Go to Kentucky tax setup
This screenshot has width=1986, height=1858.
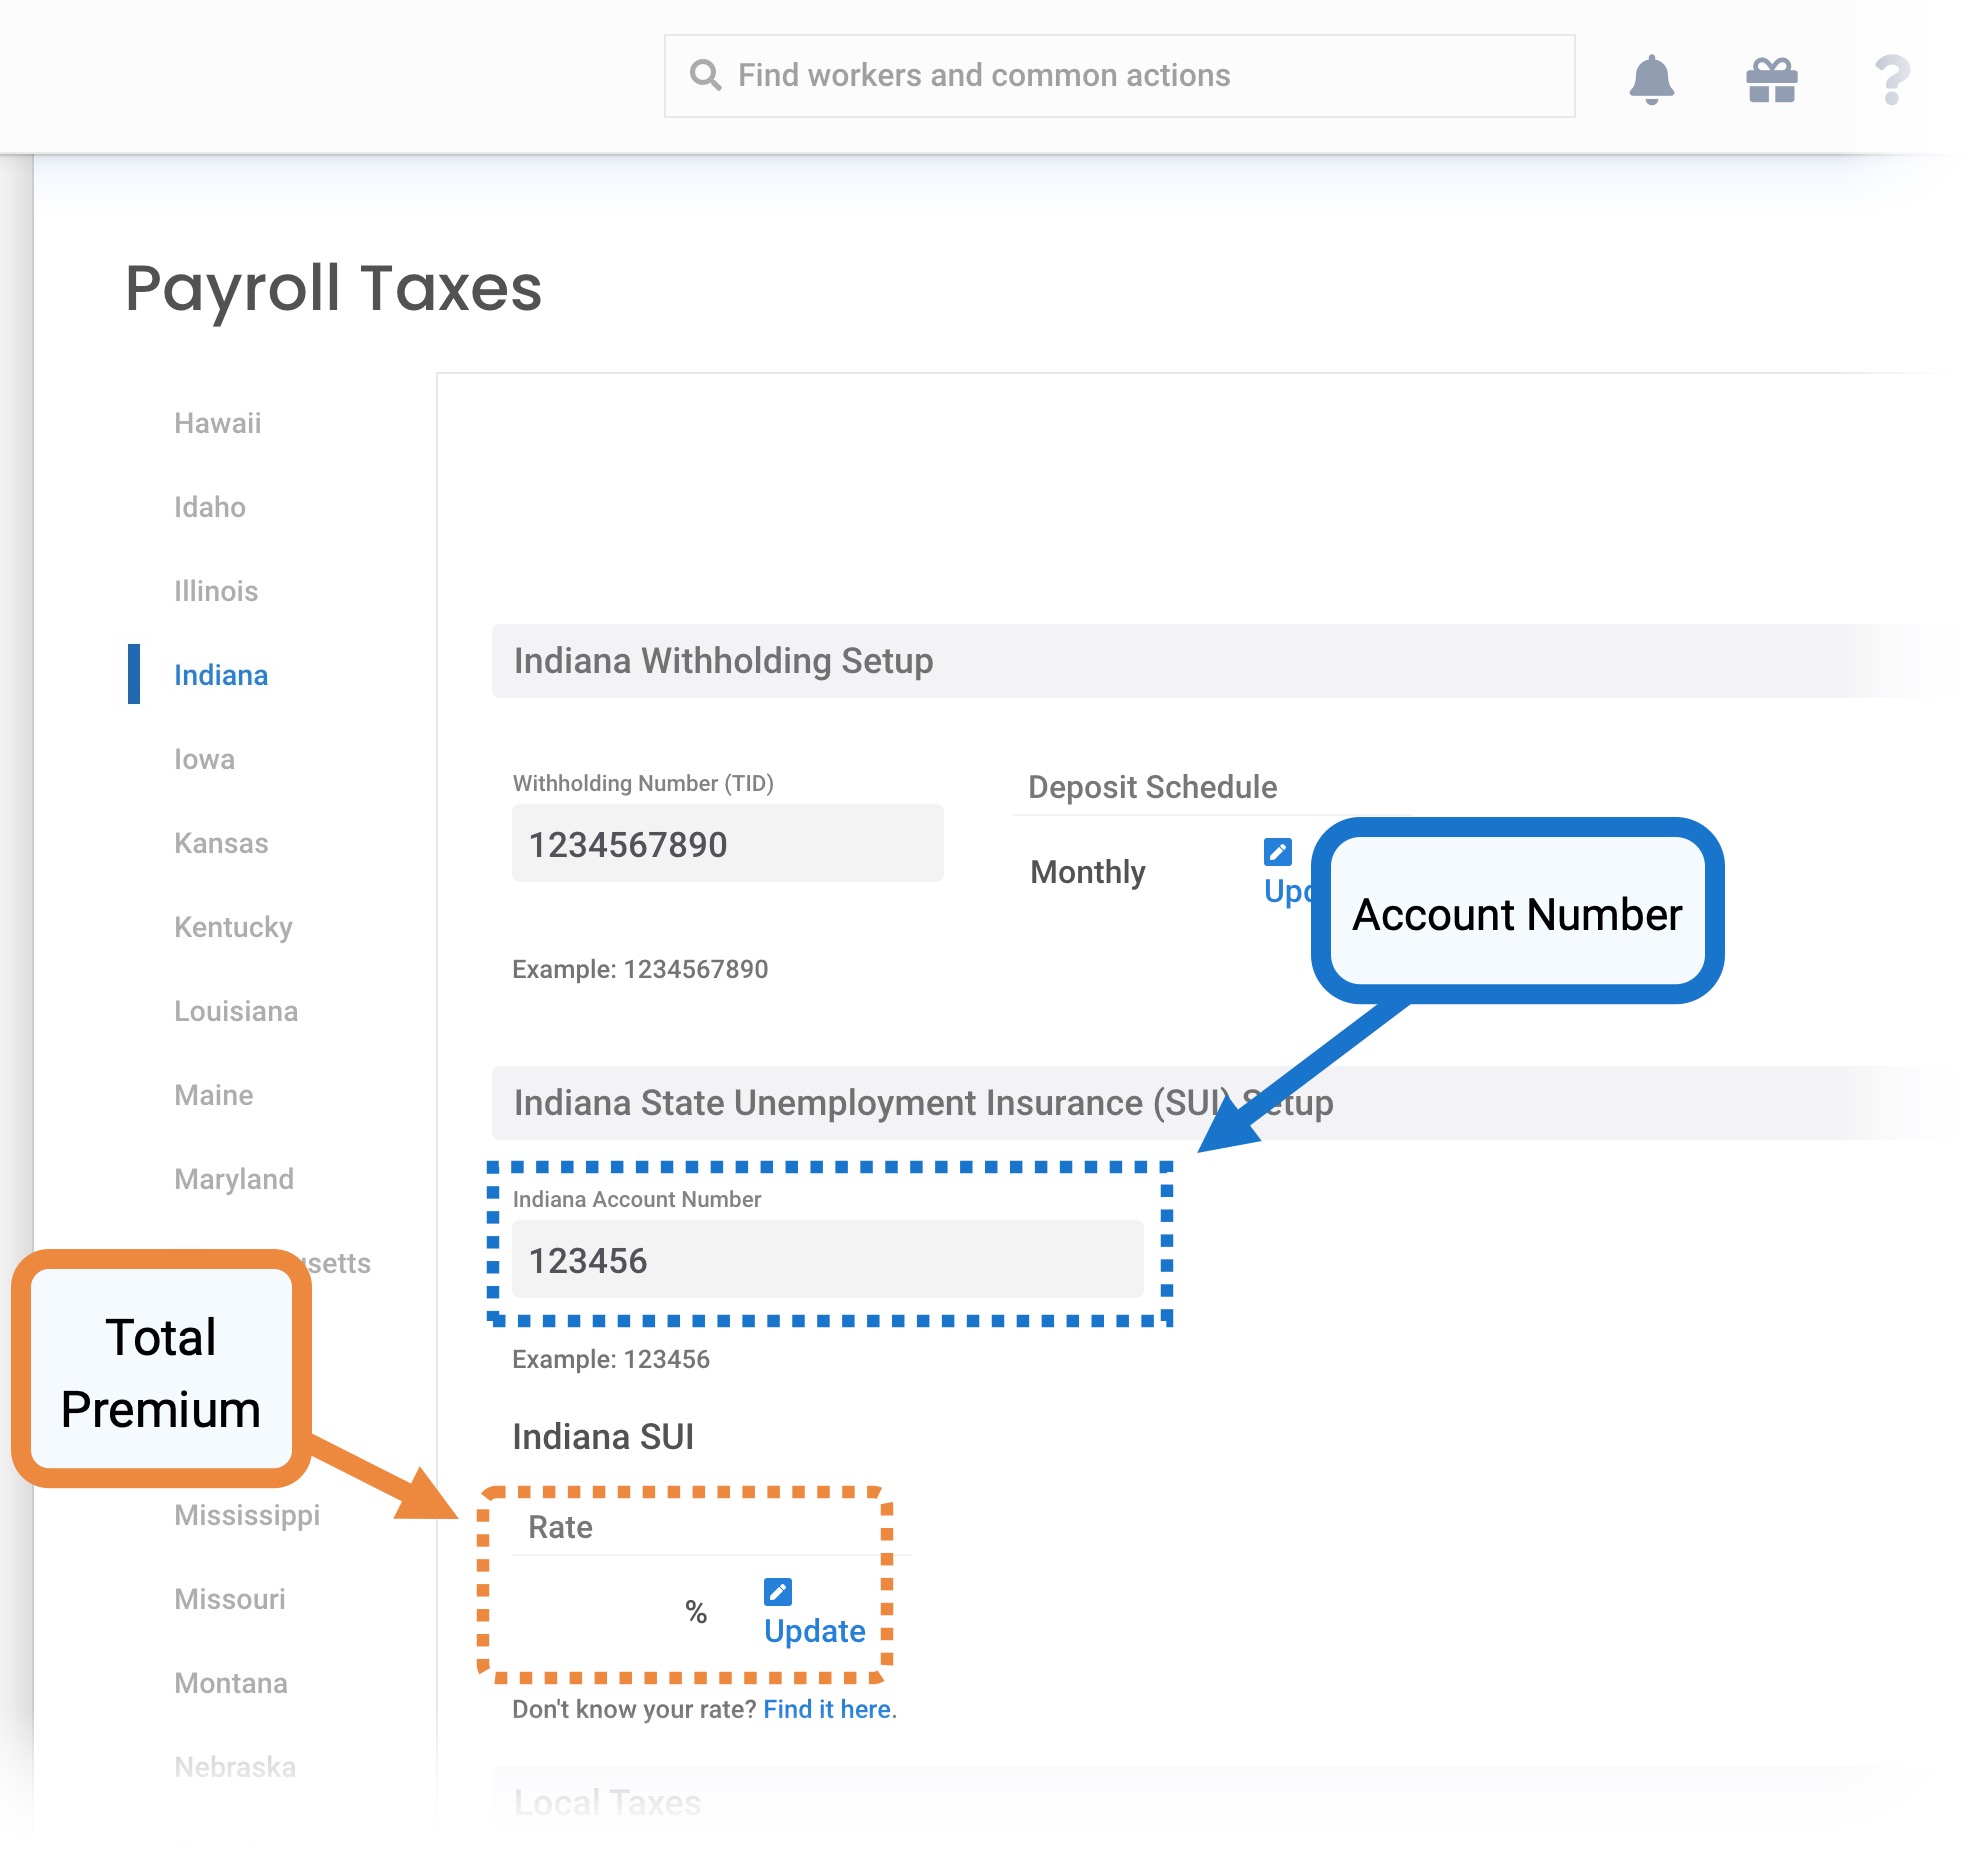pyautogui.click(x=233, y=927)
